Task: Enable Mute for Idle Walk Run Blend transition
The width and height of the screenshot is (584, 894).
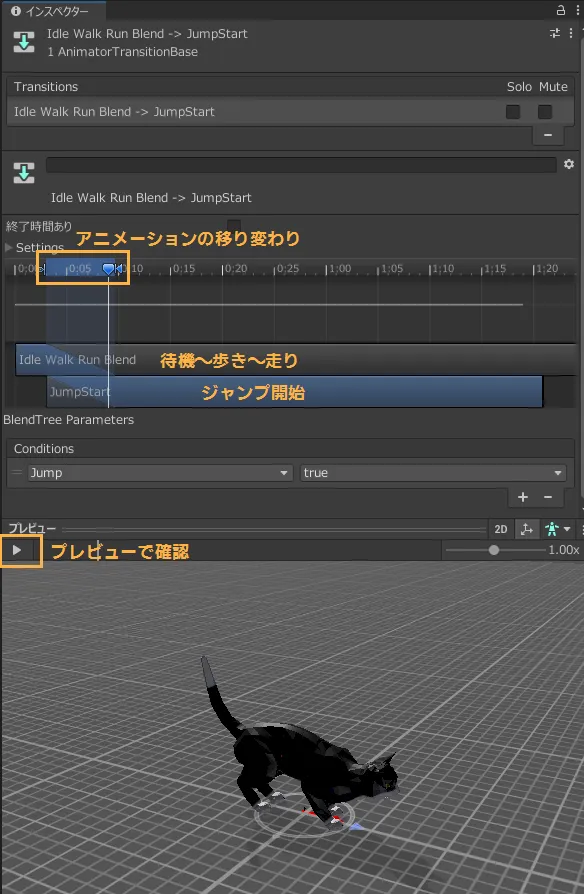Action: [545, 112]
